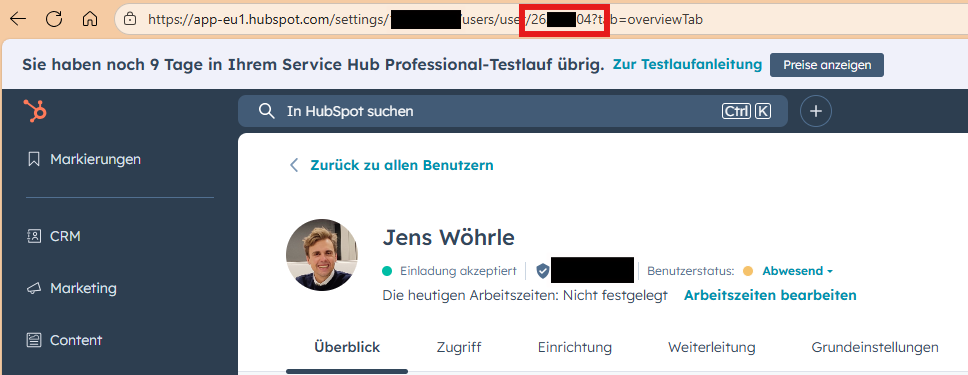Screen dimensions: 968x375
Task: Click the plus create button
Action: click(x=816, y=111)
